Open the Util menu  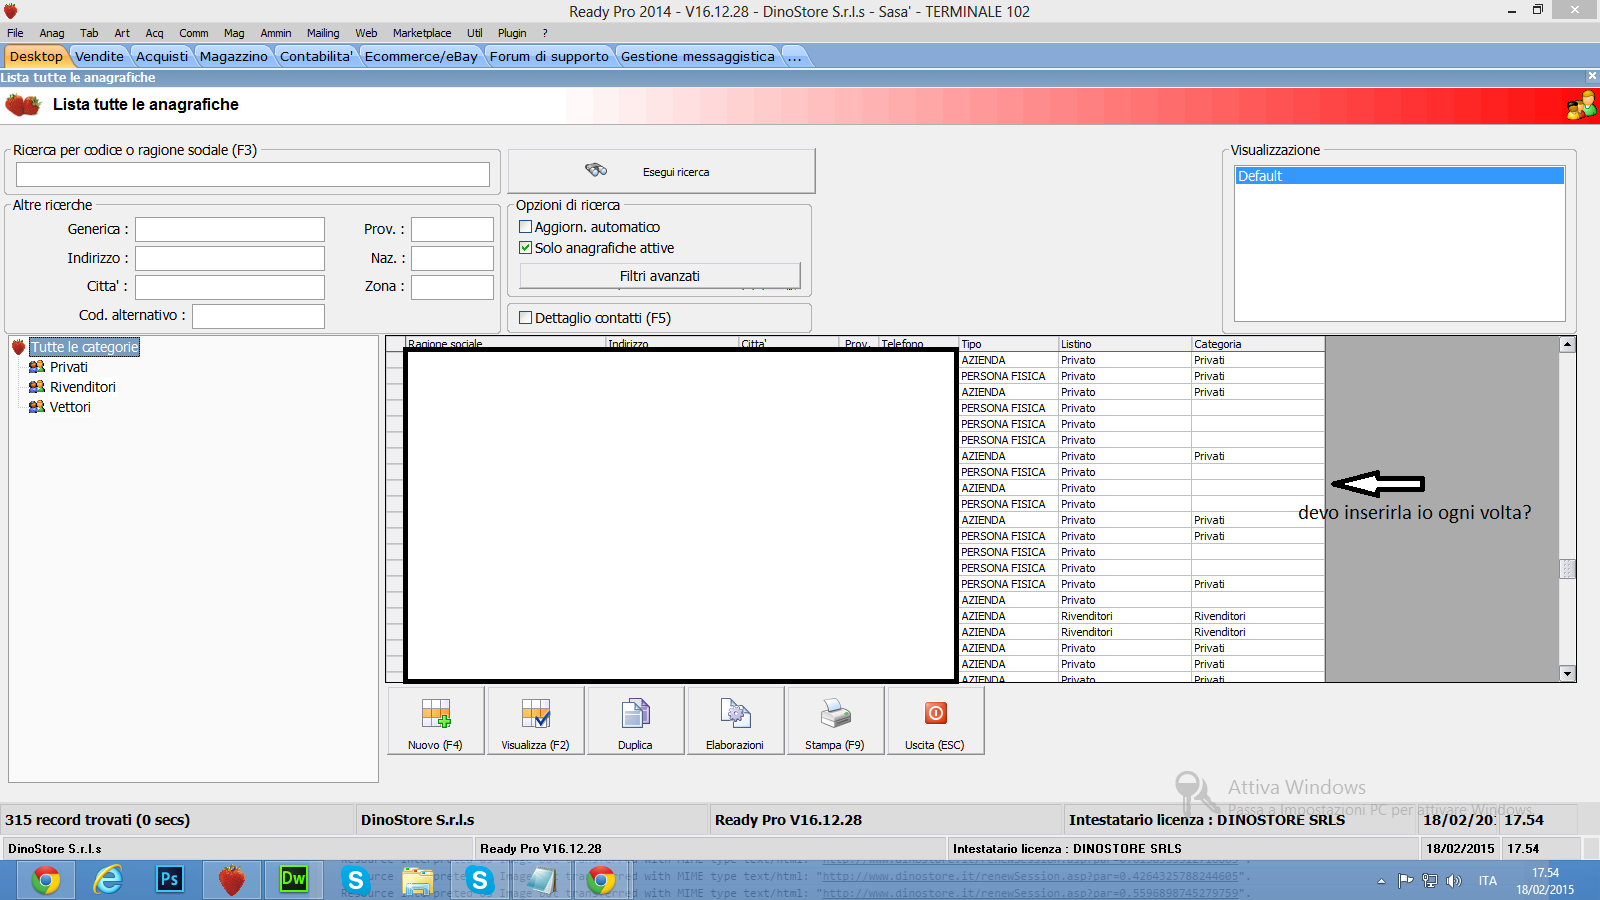pyautogui.click(x=475, y=33)
